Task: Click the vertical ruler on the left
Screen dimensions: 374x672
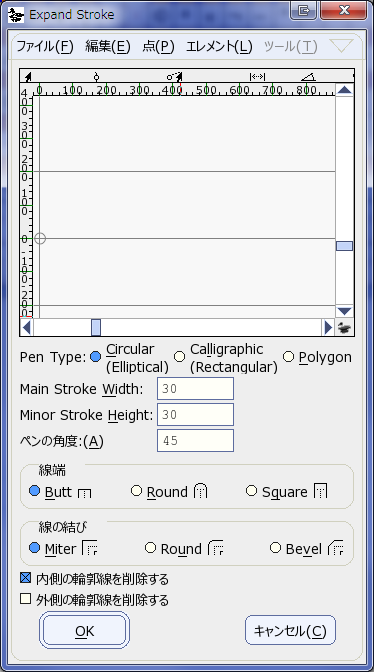Action: coord(27,206)
